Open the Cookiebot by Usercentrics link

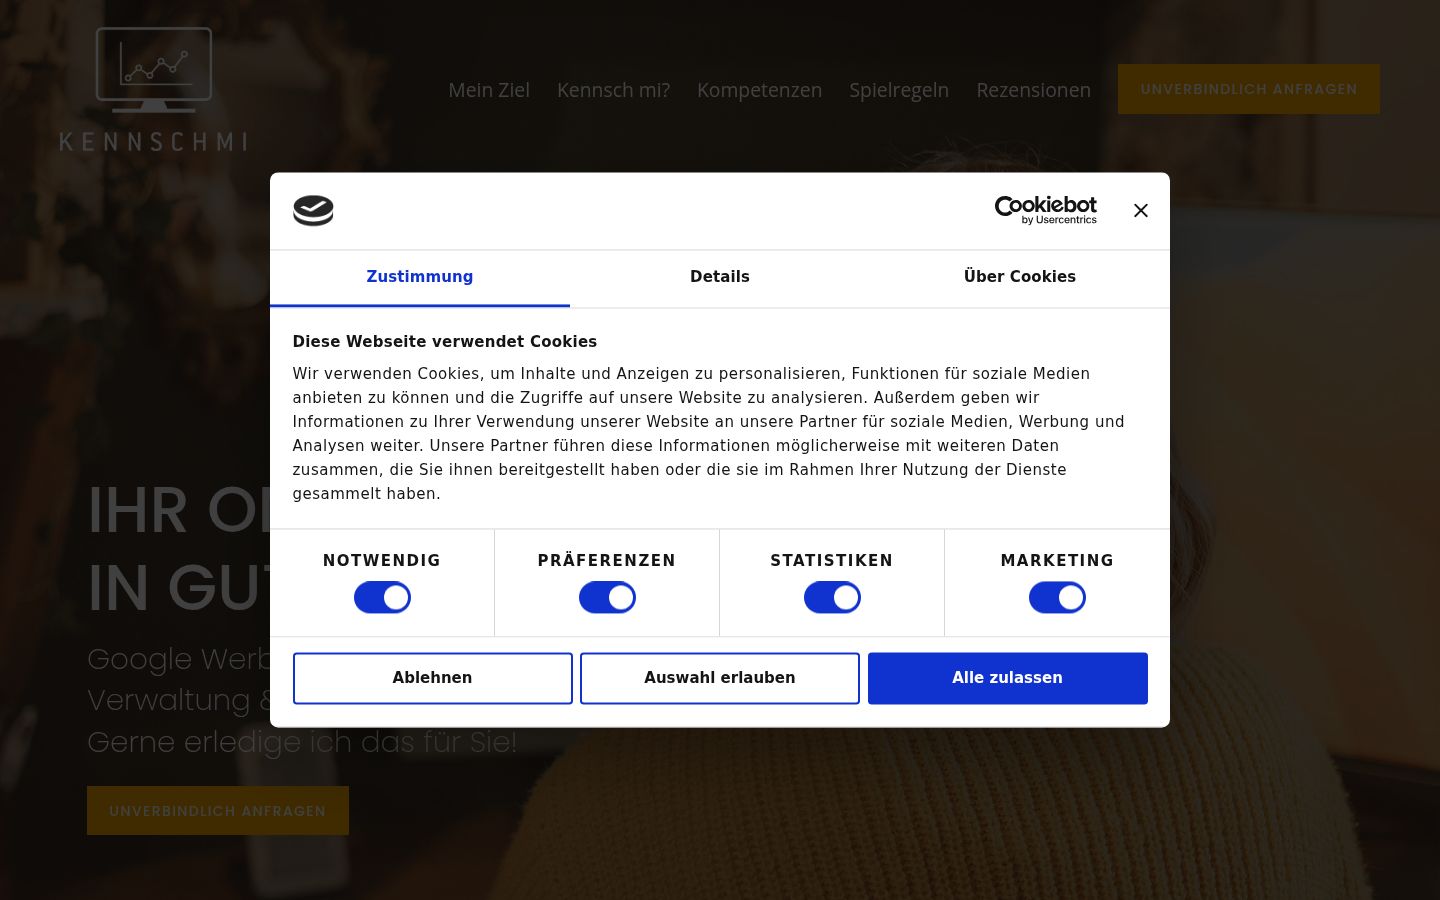point(1046,210)
